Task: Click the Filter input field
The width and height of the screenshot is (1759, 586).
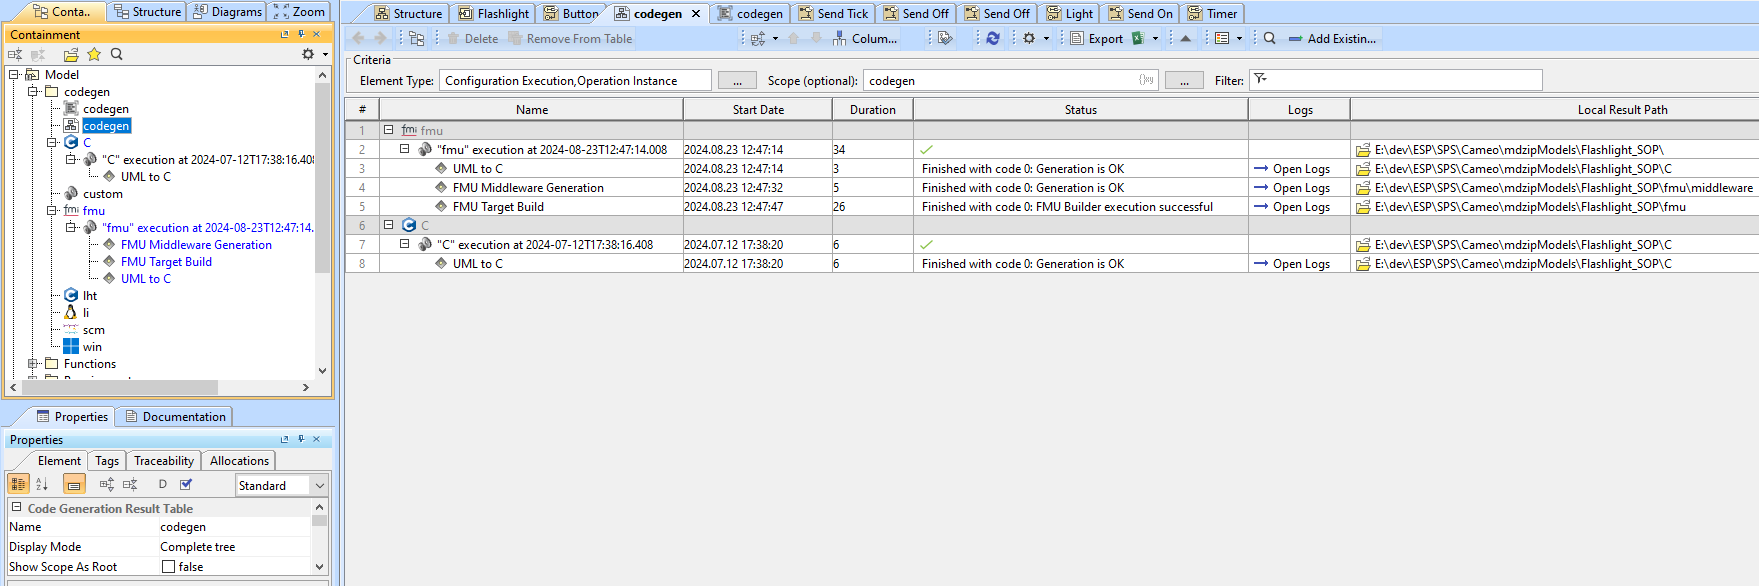Action: coord(1396,80)
